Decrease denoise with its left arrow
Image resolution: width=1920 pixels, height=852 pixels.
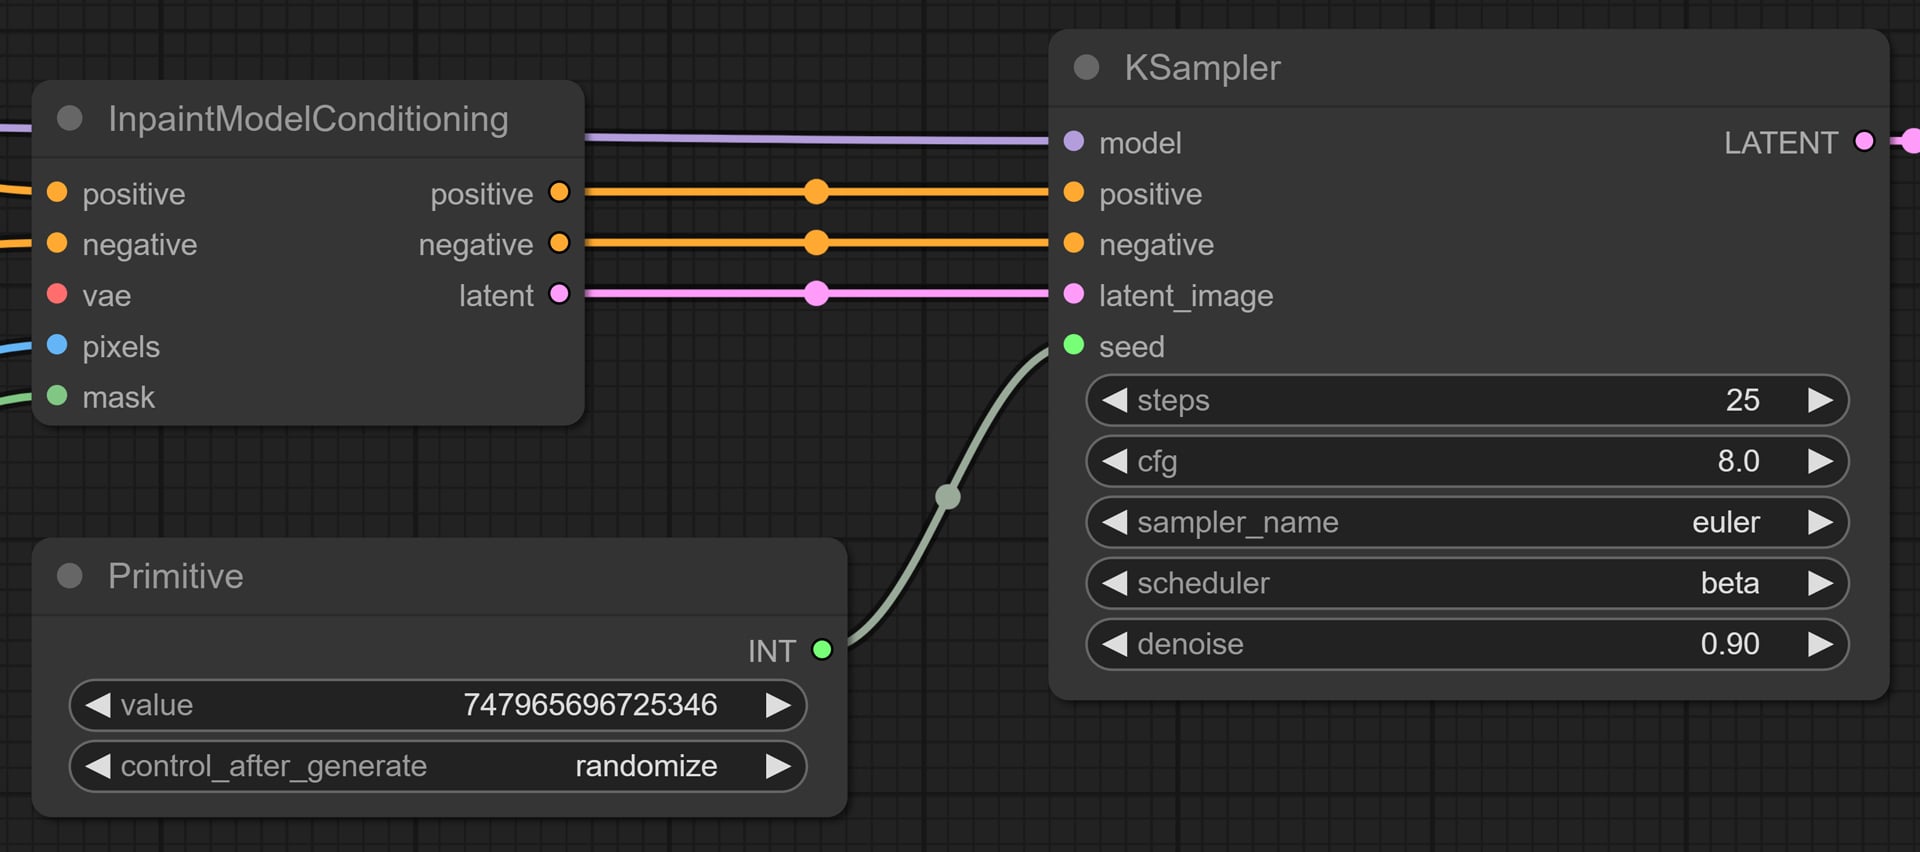[1114, 644]
